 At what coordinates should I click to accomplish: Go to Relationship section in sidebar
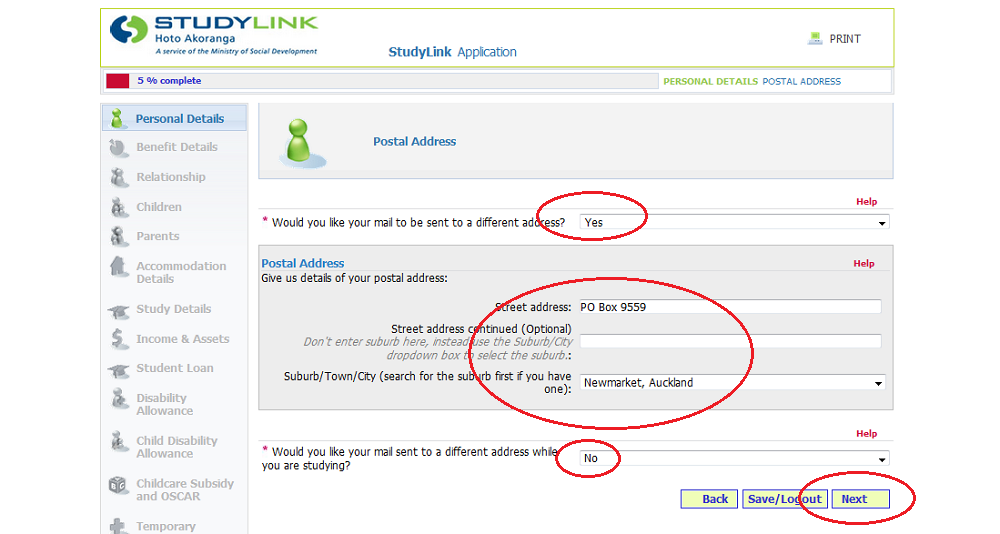(x=170, y=177)
